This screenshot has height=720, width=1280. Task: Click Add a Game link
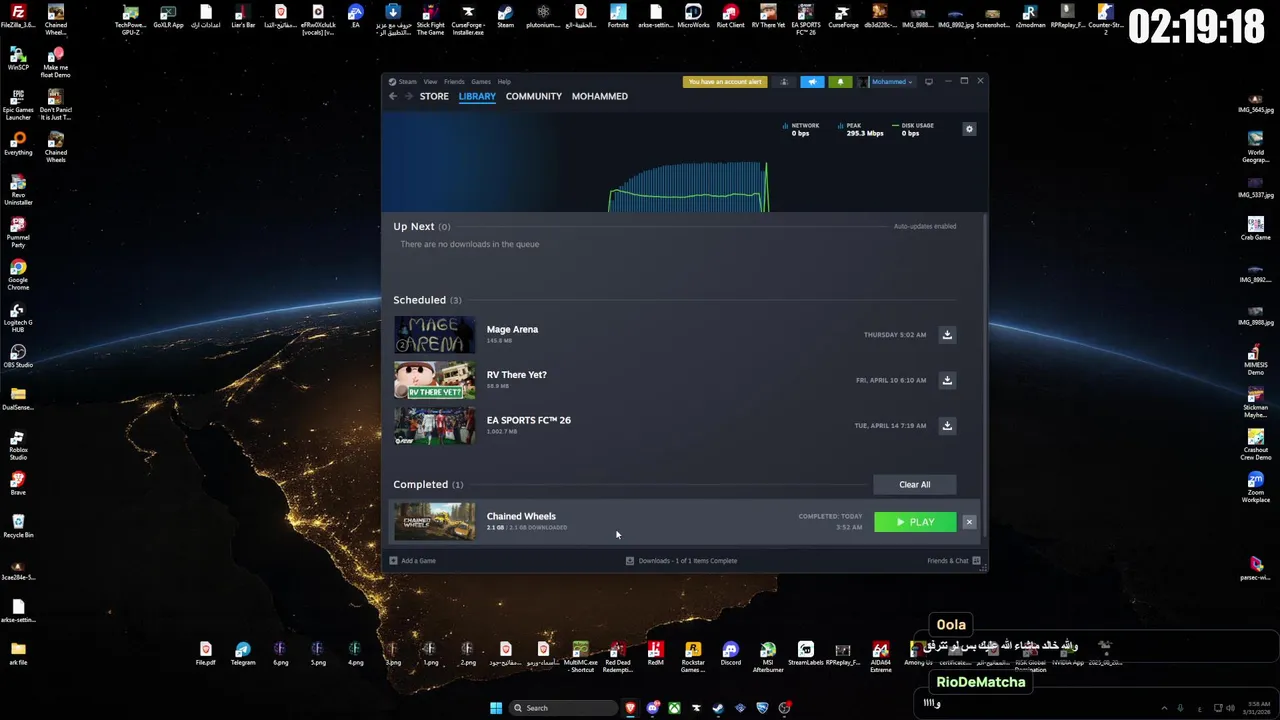tap(412, 561)
